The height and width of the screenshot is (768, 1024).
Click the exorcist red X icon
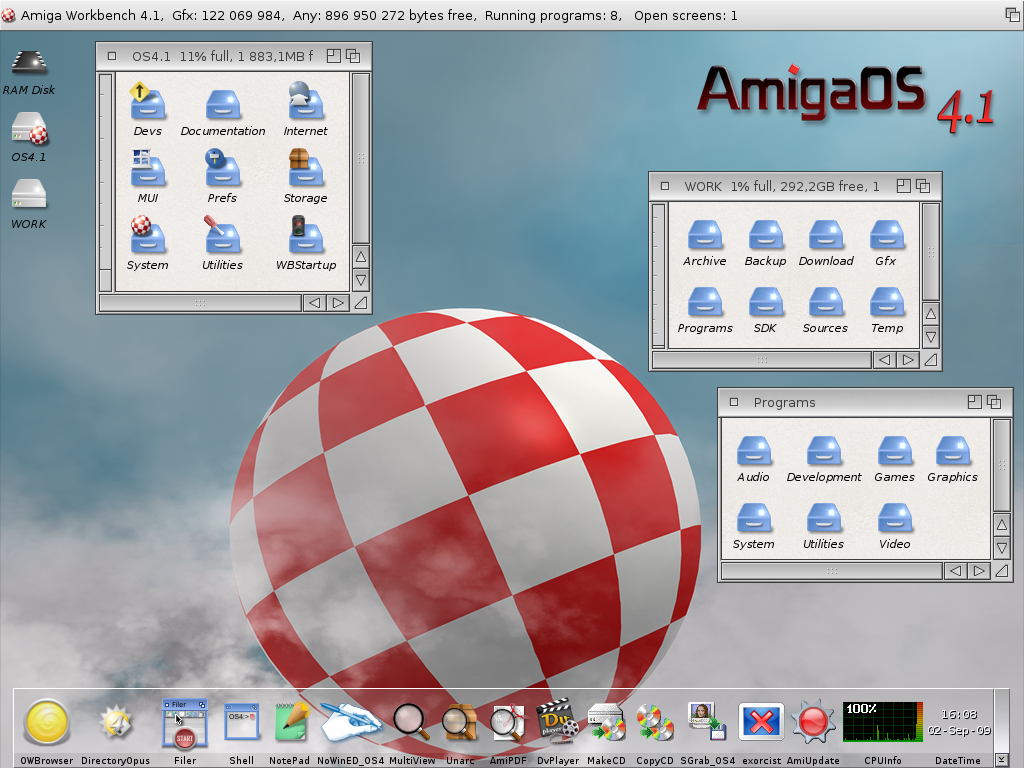pyautogui.click(x=761, y=722)
